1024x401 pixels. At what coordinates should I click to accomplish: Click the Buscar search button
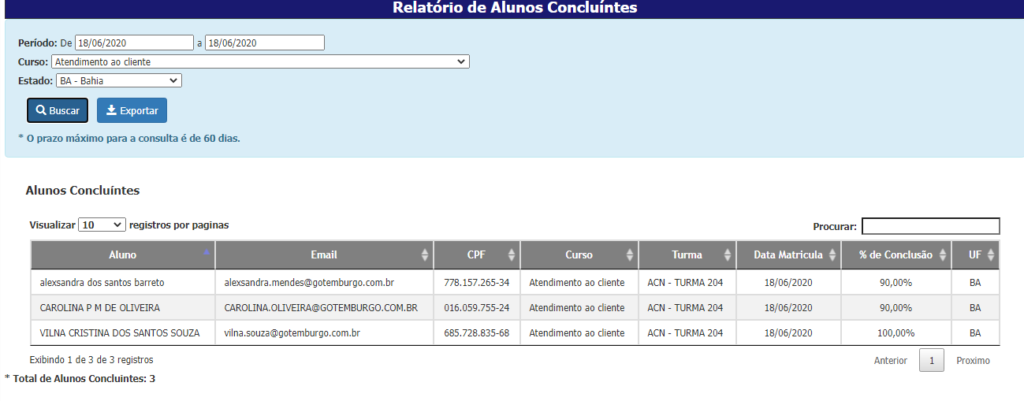click(x=57, y=110)
